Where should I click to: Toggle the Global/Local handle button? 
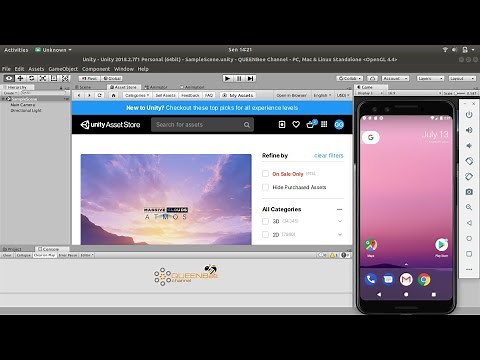pyautogui.click(x=112, y=78)
